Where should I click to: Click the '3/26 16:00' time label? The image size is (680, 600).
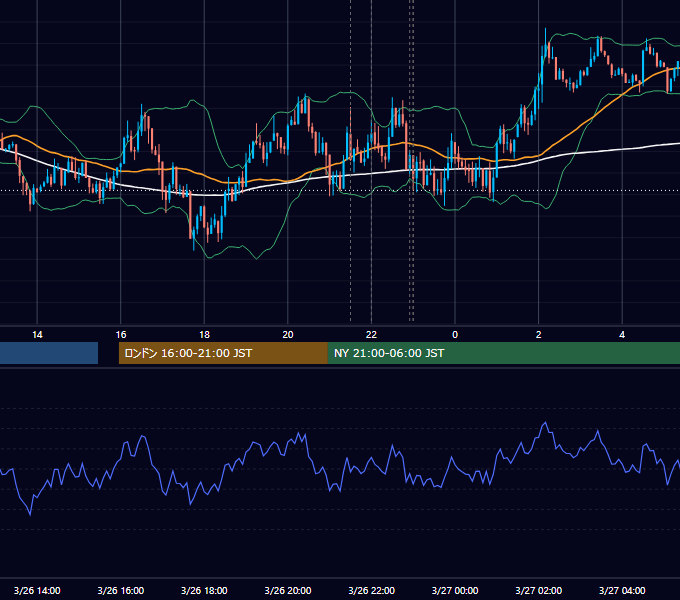[x=121, y=590]
